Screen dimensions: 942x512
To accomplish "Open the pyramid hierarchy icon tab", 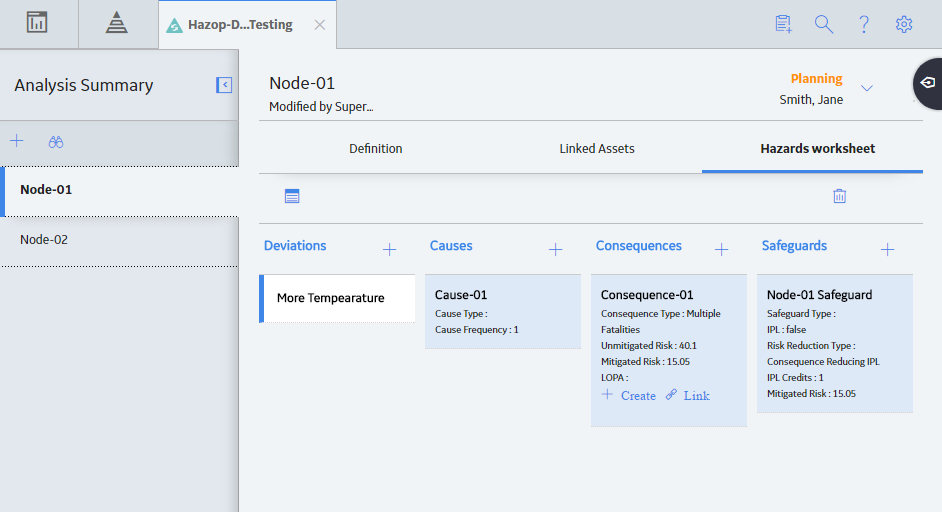I will [x=117, y=23].
